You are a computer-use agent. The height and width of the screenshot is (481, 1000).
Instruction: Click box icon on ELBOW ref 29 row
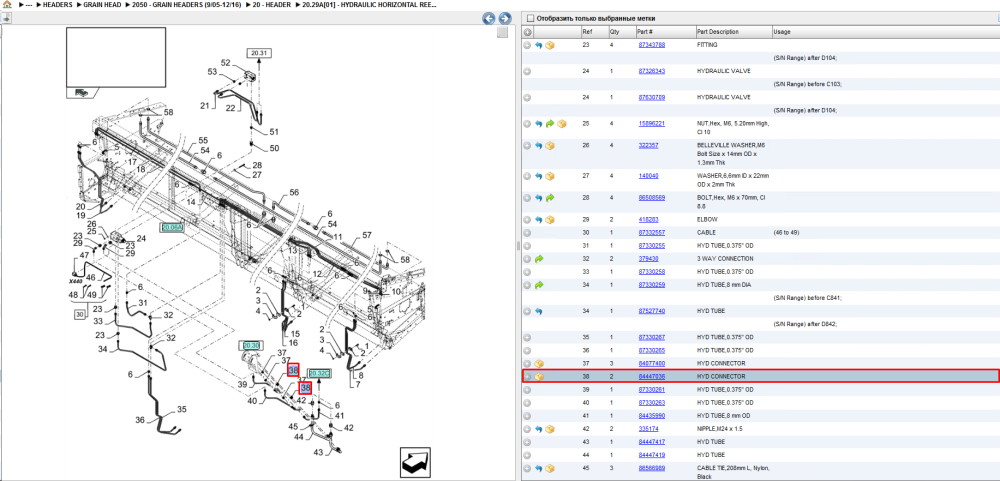click(x=550, y=220)
